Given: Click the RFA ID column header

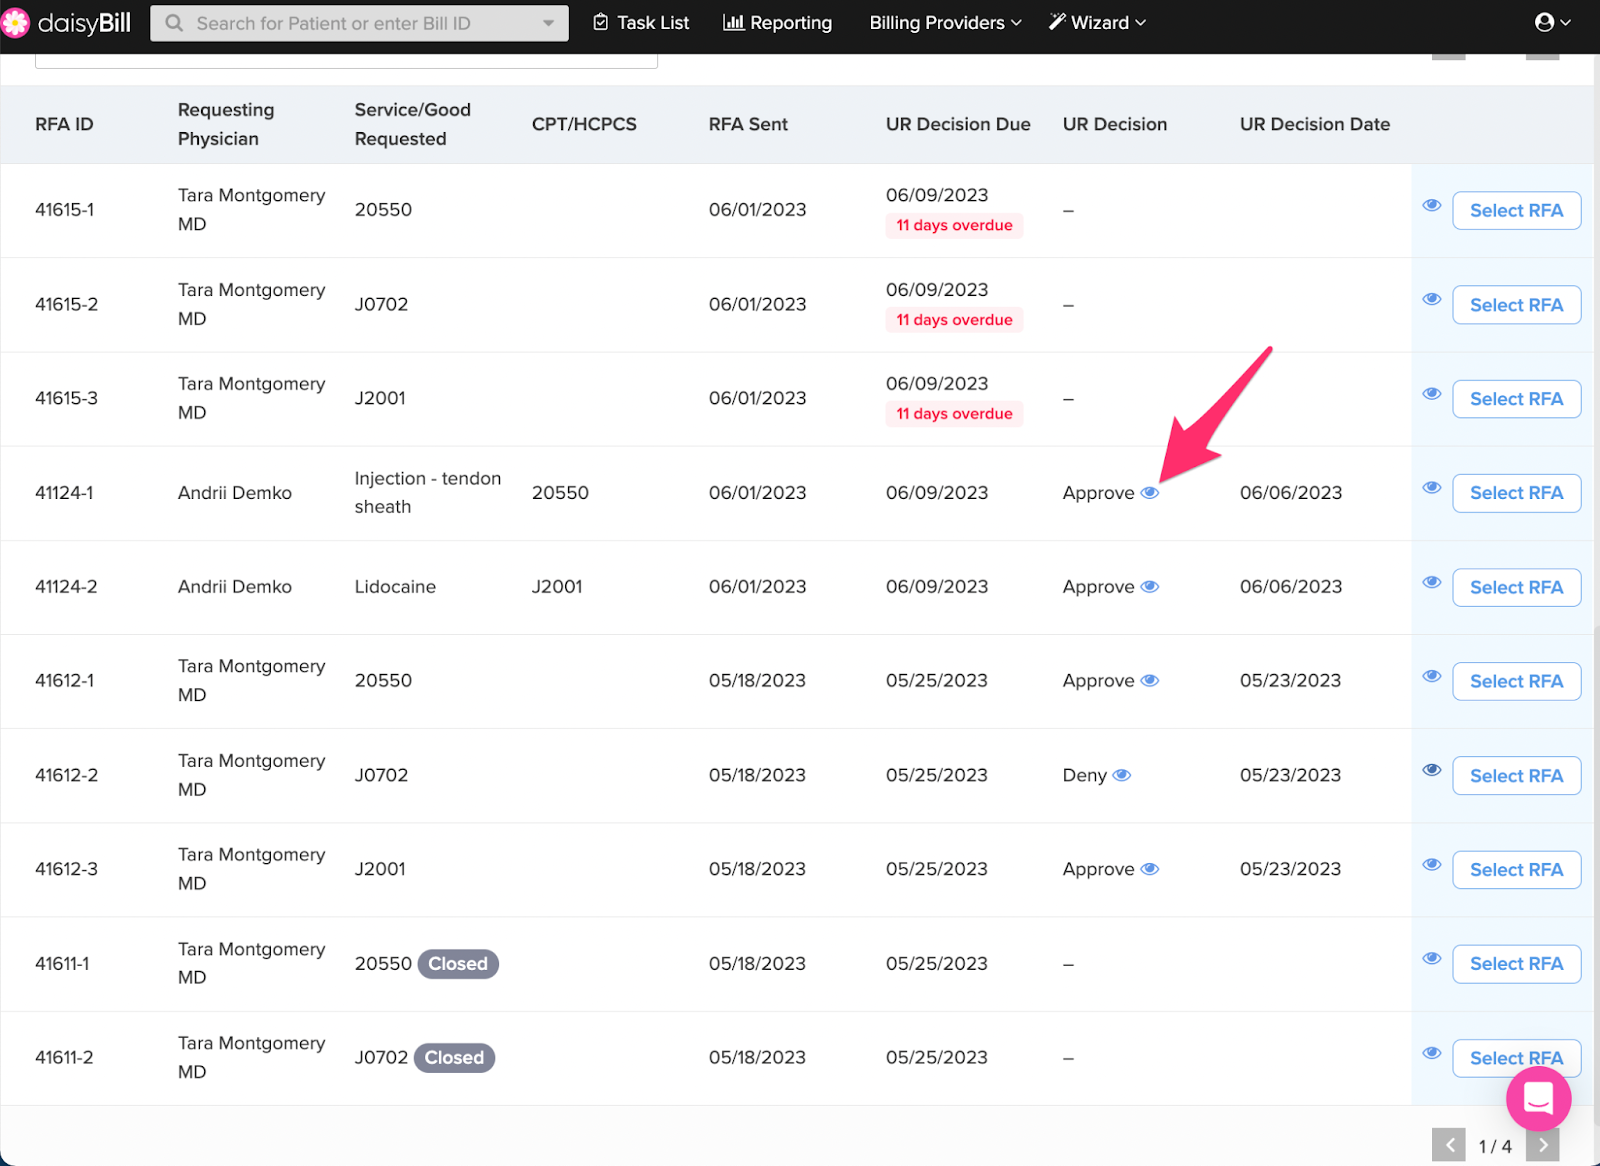Looking at the screenshot, I should [x=64, y=124].
